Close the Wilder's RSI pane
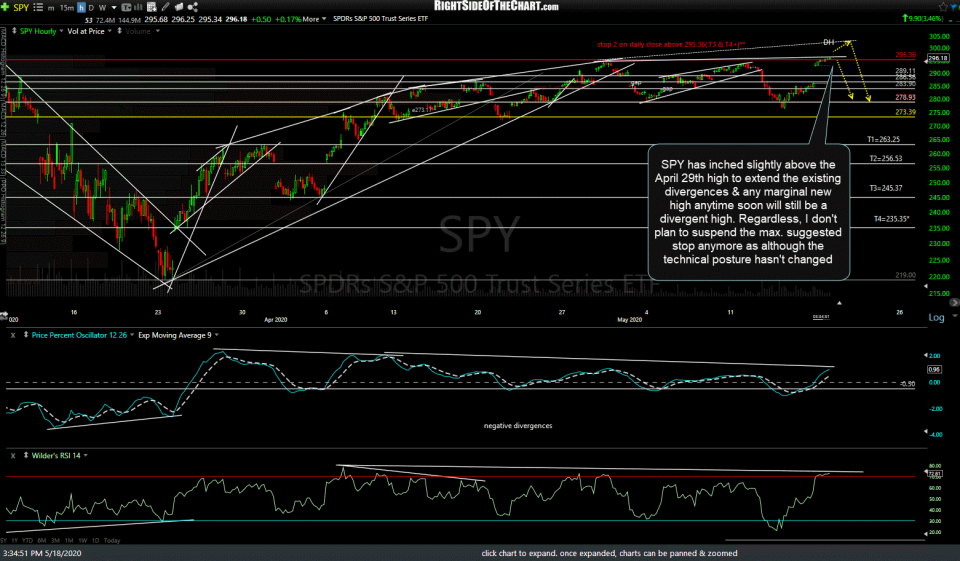Screen dimensions: 960x561 click(x=13, y=456)
